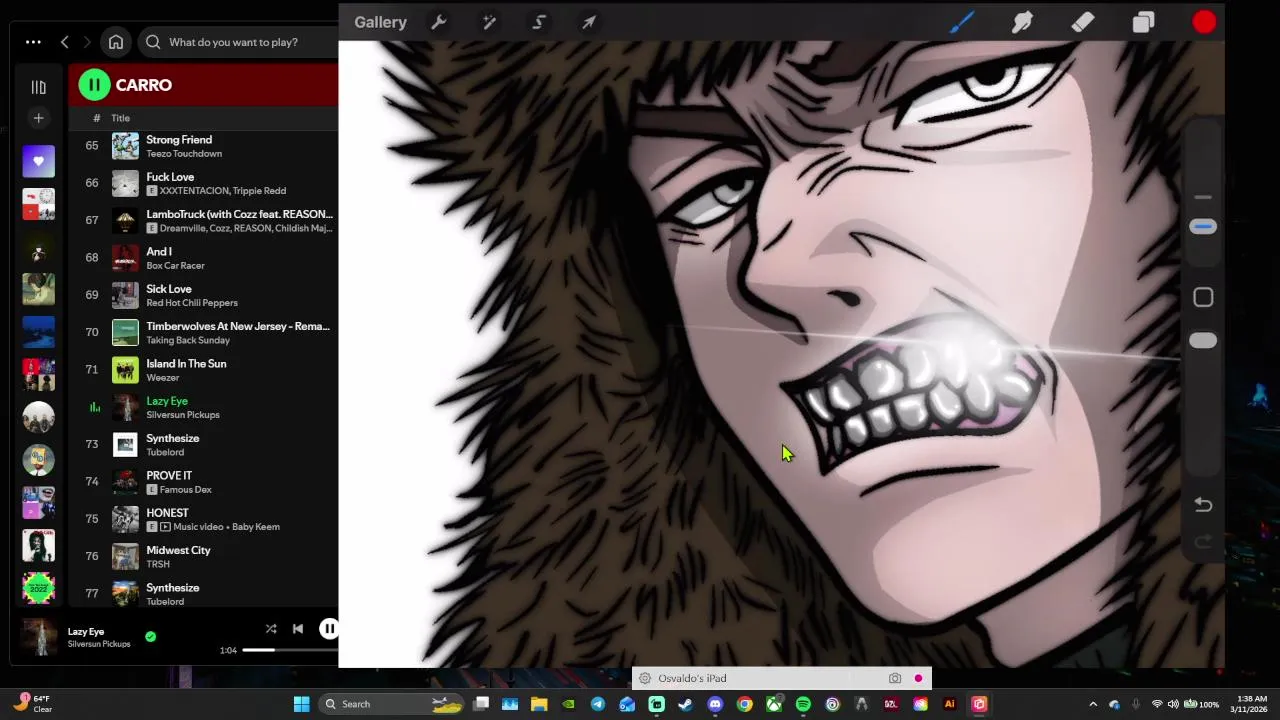Open artist Box Car Racer
Screen dimensions: 1280x720
pos(175,266)
